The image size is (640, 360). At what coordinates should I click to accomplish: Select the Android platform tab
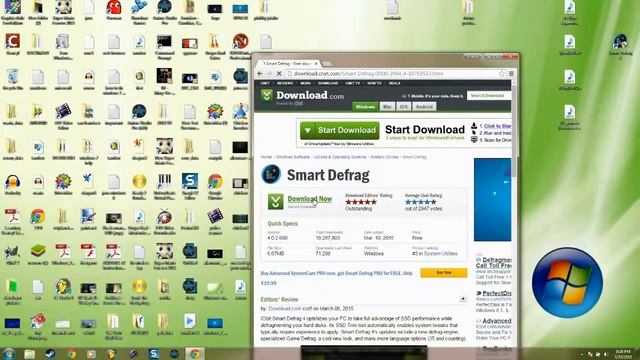coord(424,107)
